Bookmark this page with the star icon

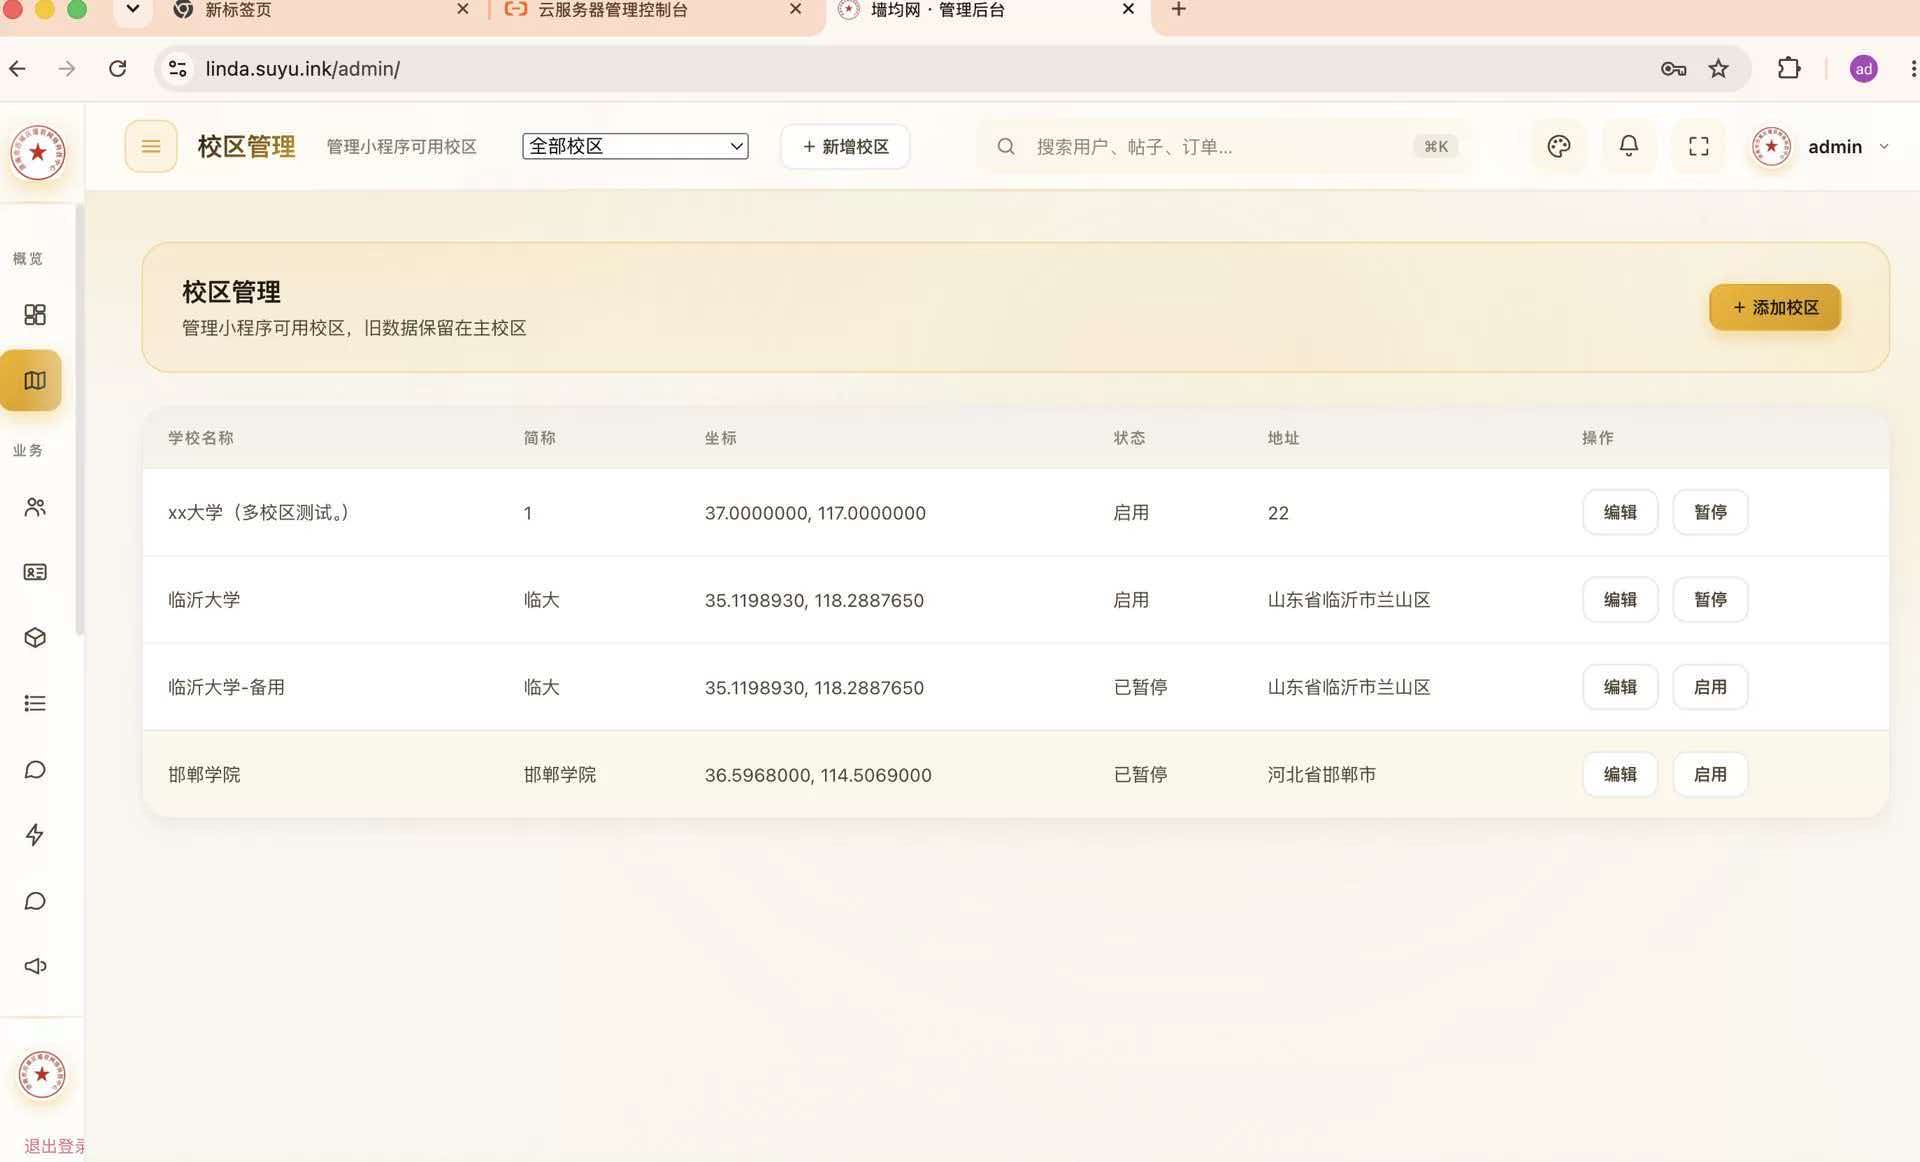tap(1718, 68)
